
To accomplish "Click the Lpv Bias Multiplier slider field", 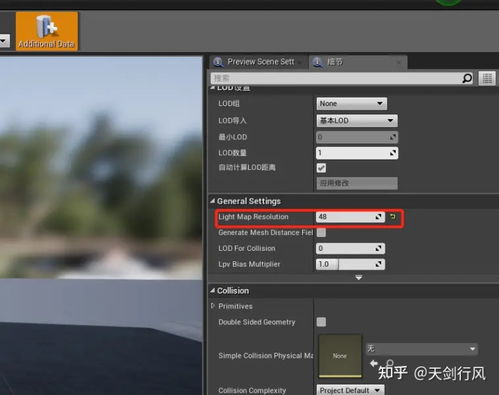I will 350,264.
